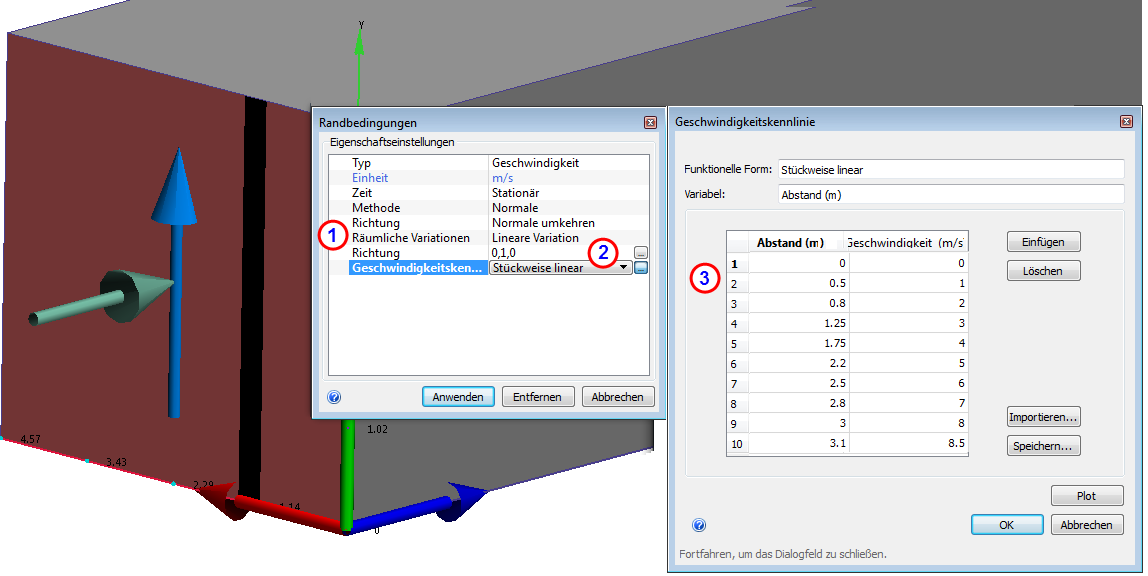Click Abbrechen in Randbedingungen dialog
This screenshot has height=576, width=1148.
pyautogui.click(x=617, y=397)
